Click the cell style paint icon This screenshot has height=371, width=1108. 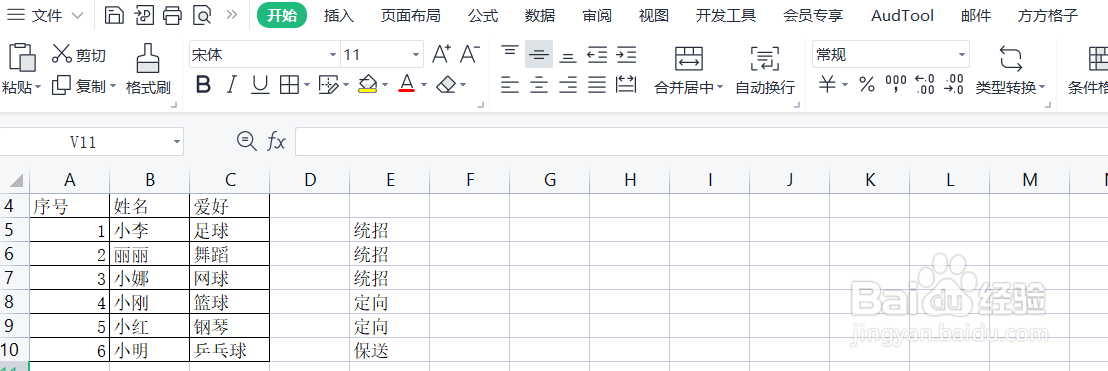pyautogui.click(x=329, y=86)
